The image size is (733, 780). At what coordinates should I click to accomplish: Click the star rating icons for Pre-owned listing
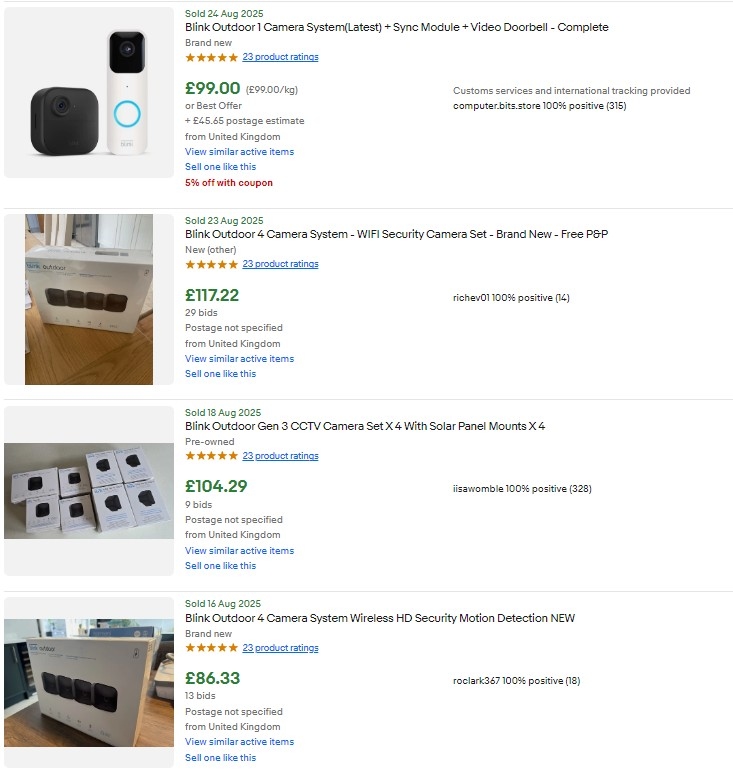[x=212, y=456]
